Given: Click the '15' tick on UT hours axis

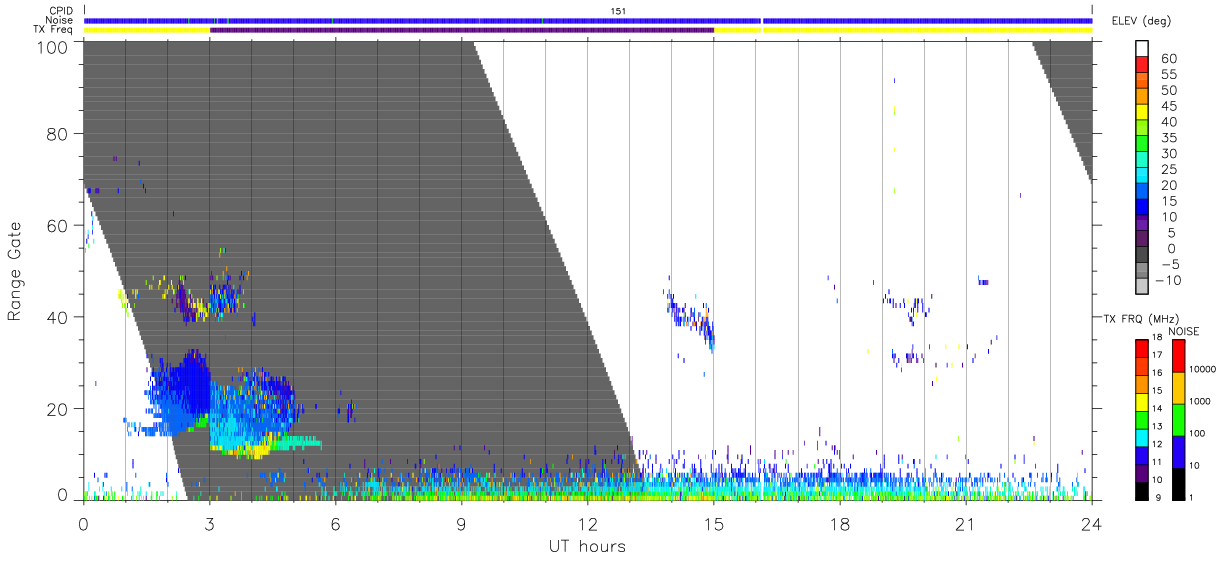Looking at the screenshot, I should 713,523.
